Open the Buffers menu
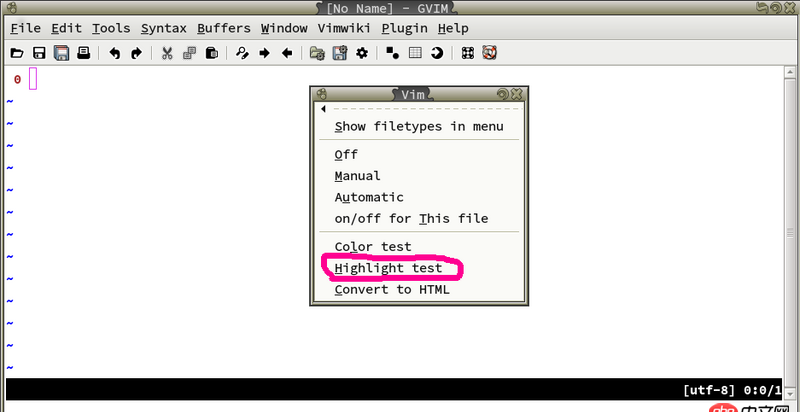Image resolution: width=800 pixels, height=412 pixels. click(x=224, y=29)
